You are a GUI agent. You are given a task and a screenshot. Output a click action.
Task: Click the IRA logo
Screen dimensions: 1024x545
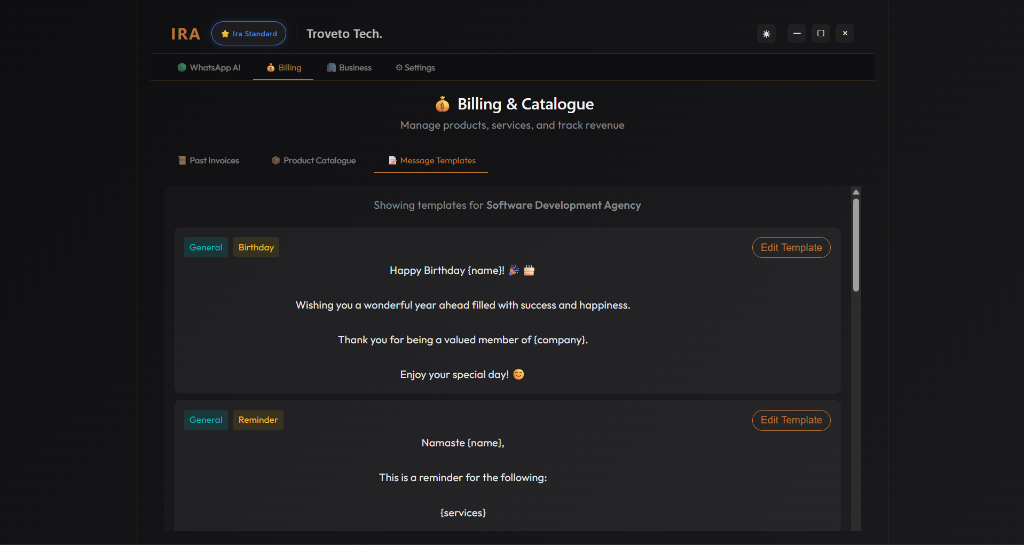click(x=185, y=34)
